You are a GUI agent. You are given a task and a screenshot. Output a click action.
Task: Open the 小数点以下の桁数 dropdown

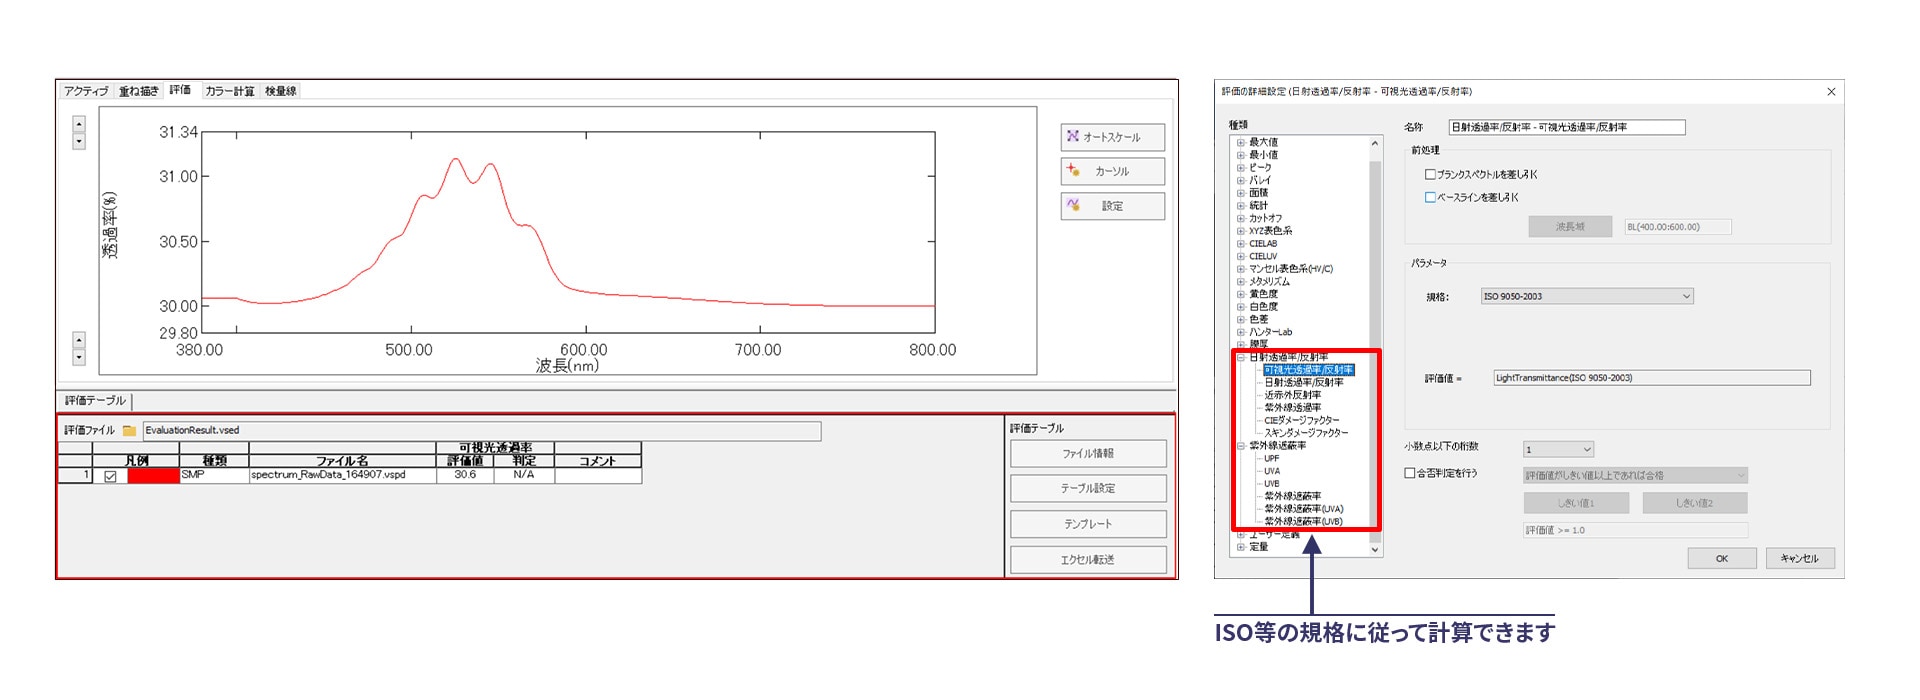[x=1558, y=450]
